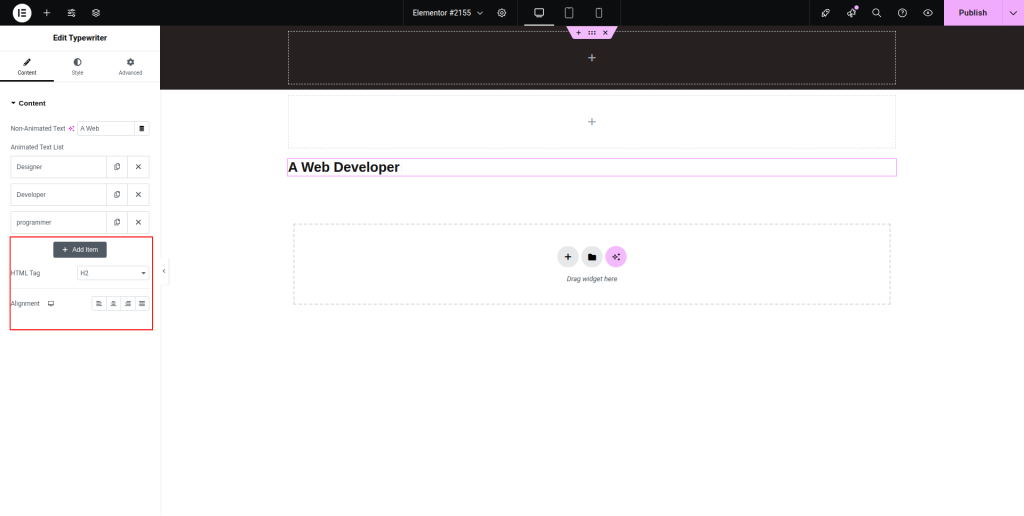Duplicate the Designer item
Viewport: 1024px width, 516px height.
117,167
